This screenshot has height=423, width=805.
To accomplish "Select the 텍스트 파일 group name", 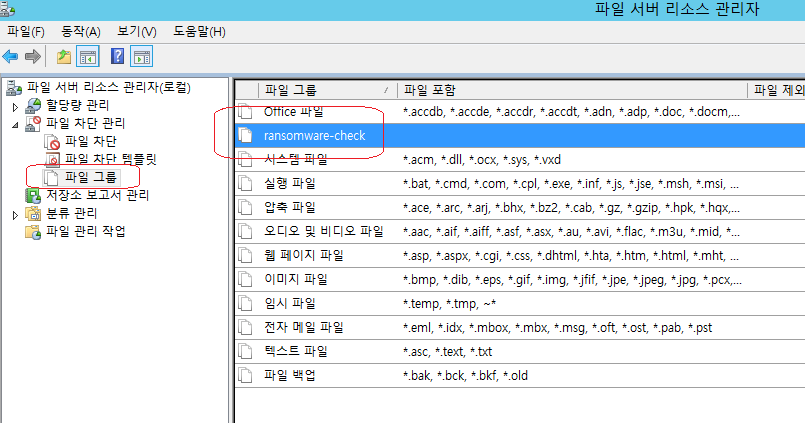I will (296, 351).
